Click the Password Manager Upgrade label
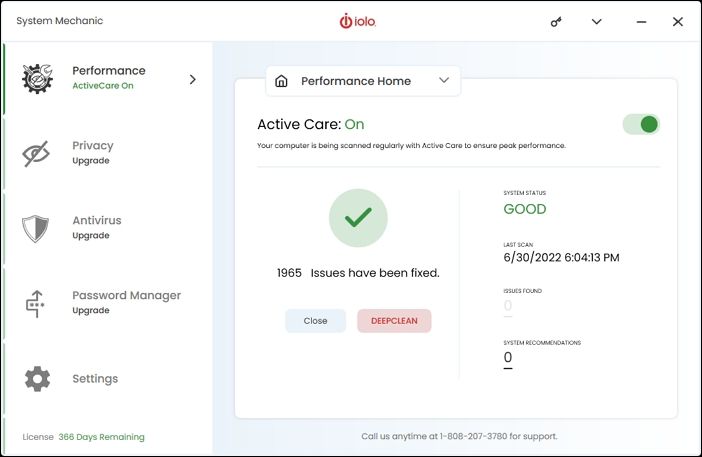 click(x=91, y=310)
